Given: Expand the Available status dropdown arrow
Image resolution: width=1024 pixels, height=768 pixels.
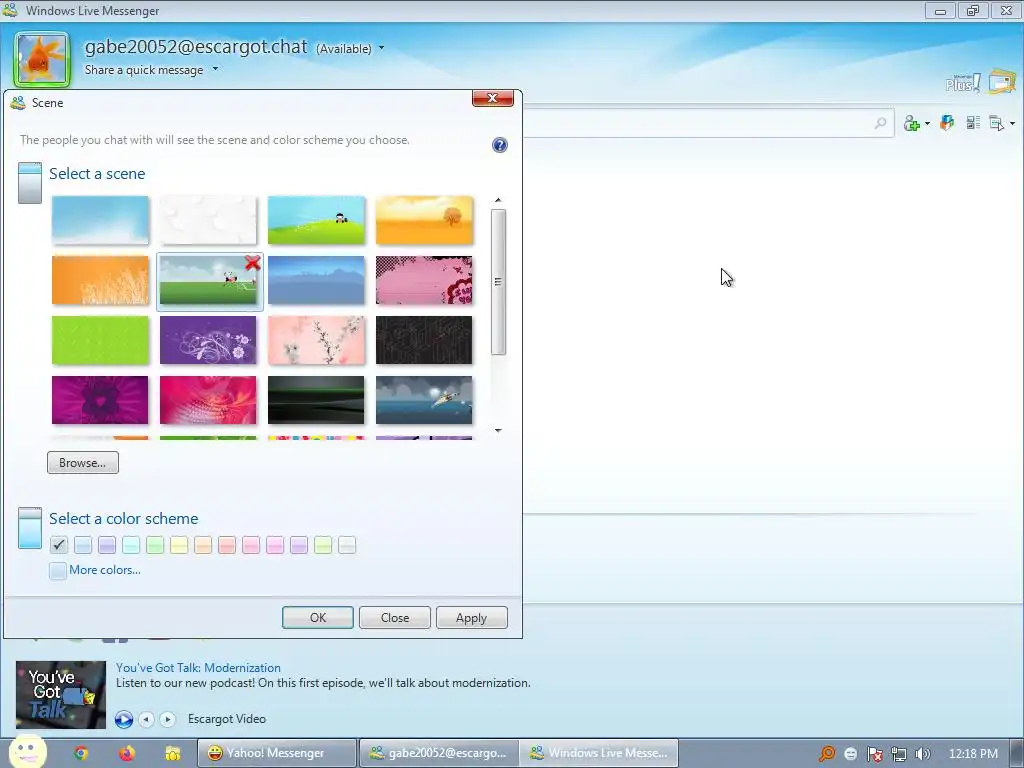Looking at the screenshot, I should 381,48.
